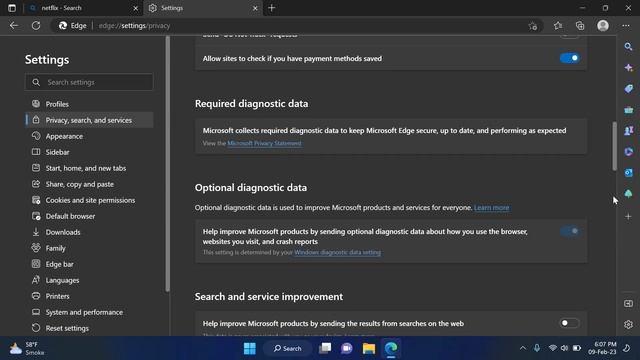Click the page vertical scrollbar thumb
Screen dimensions: 640x360
click(614, 146)
